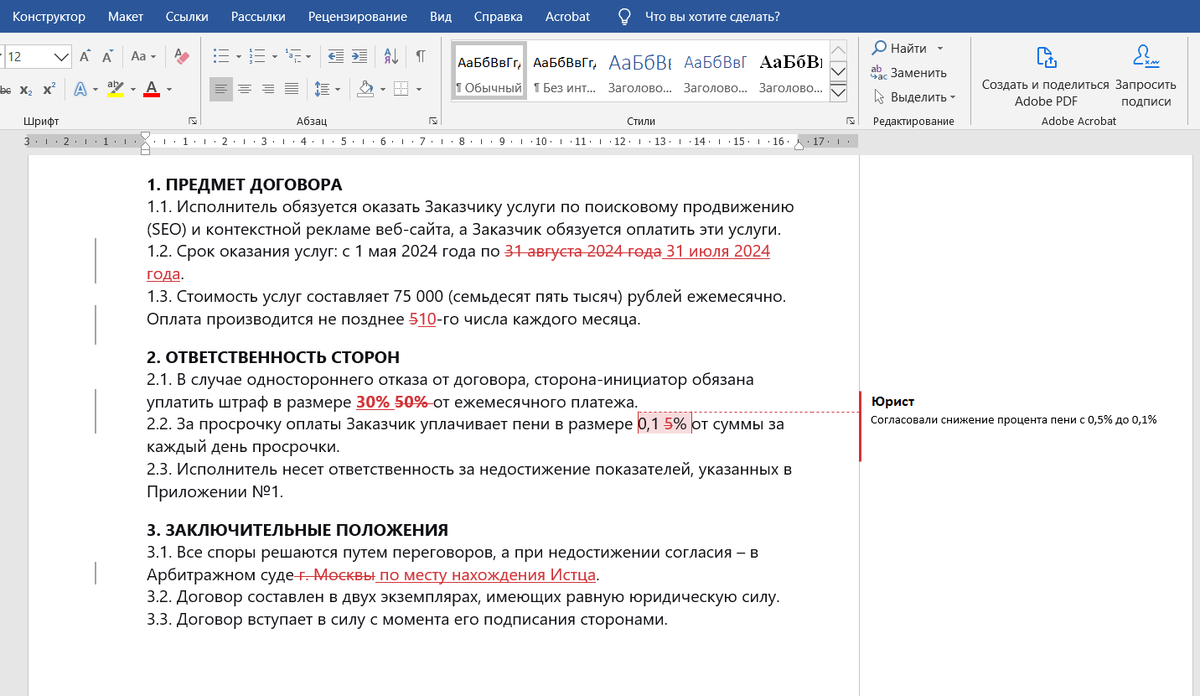Create a bulleted list
This screenshot has height=696, width=1200.
click(x=221, y=56)
